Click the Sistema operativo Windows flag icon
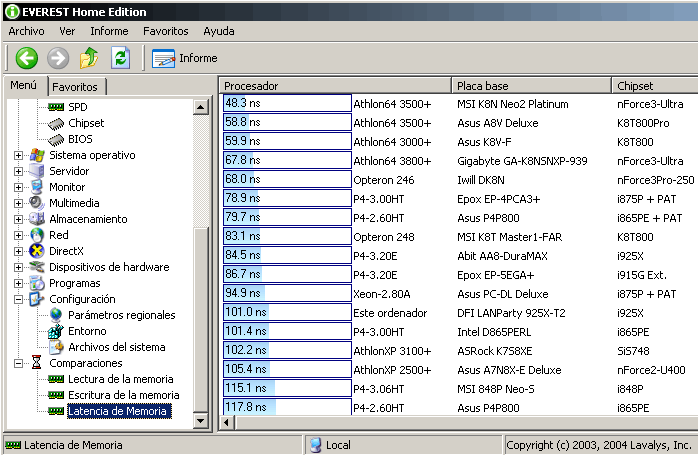Image resolution: width=698 pixels, height=455 pixels. point(37,155)
